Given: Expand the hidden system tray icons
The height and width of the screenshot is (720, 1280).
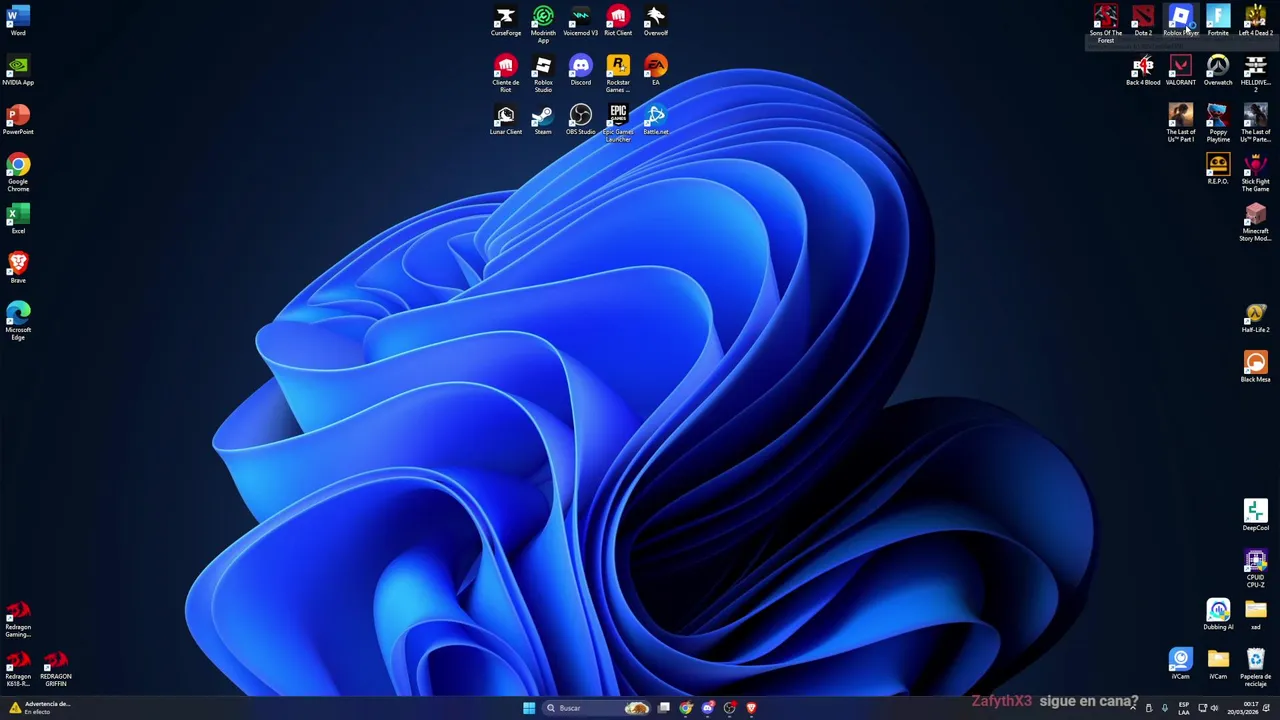Looking at the screenshot, I should tap(1132, 708).
